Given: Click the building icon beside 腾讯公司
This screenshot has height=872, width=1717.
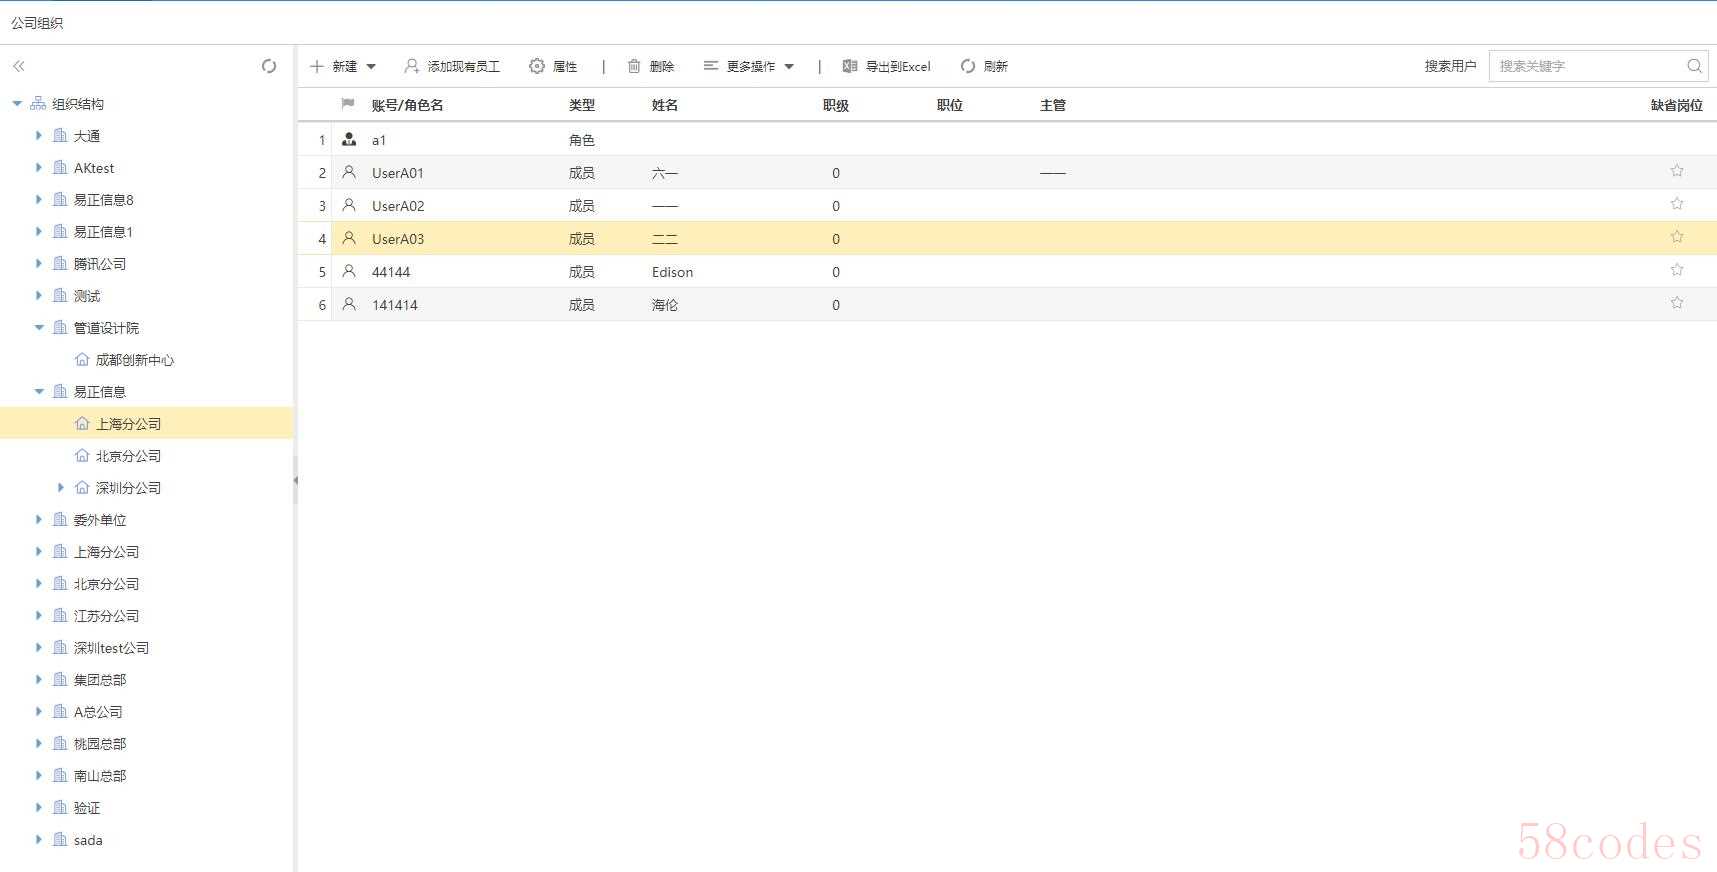Looking at the screenshot, I should 60,263.
